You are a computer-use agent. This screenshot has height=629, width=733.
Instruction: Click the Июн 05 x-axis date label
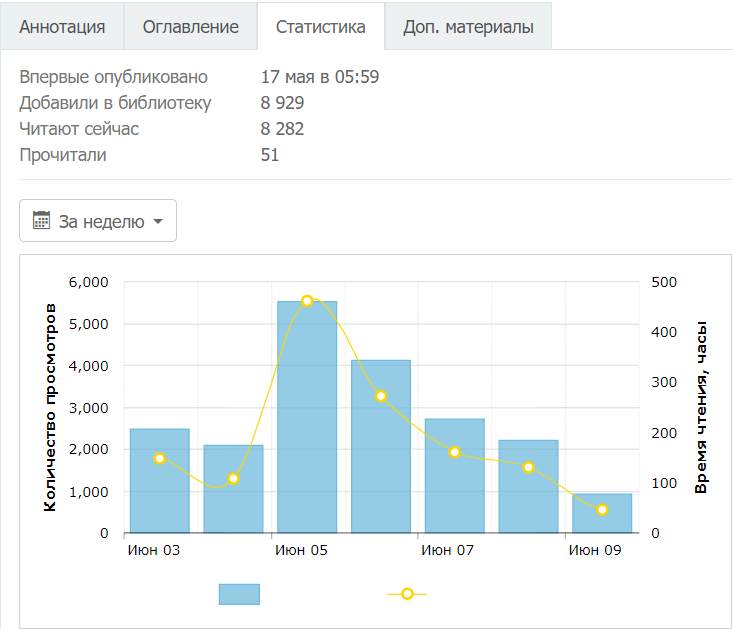pos(304,550)
